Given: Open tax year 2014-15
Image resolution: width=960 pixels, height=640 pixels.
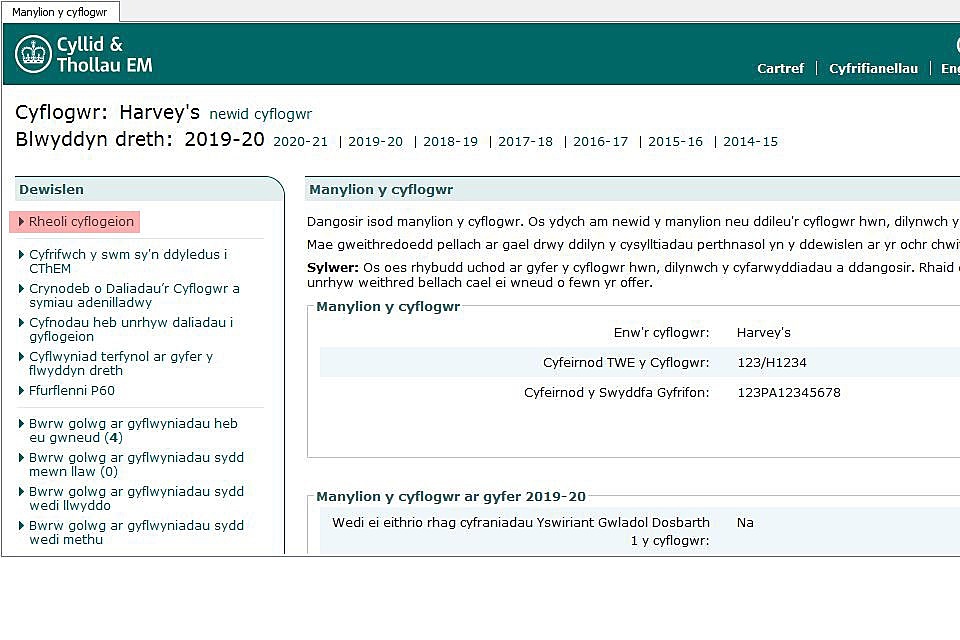Looking at the screenshot, I should [x=750, y=142].
